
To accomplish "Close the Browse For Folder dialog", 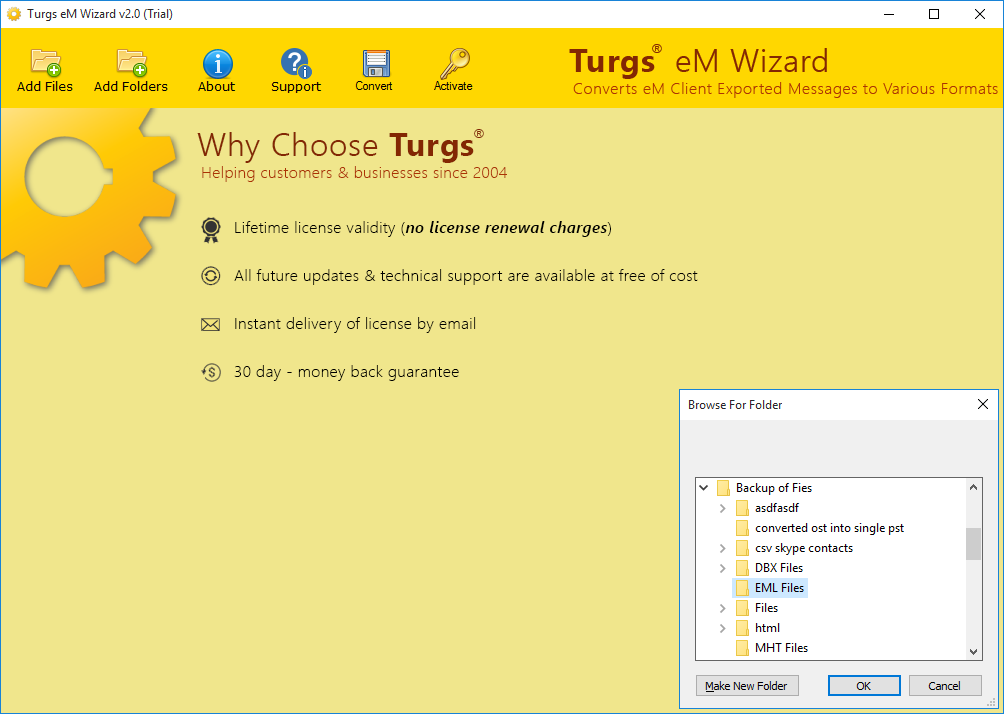I will coord(983,404).
